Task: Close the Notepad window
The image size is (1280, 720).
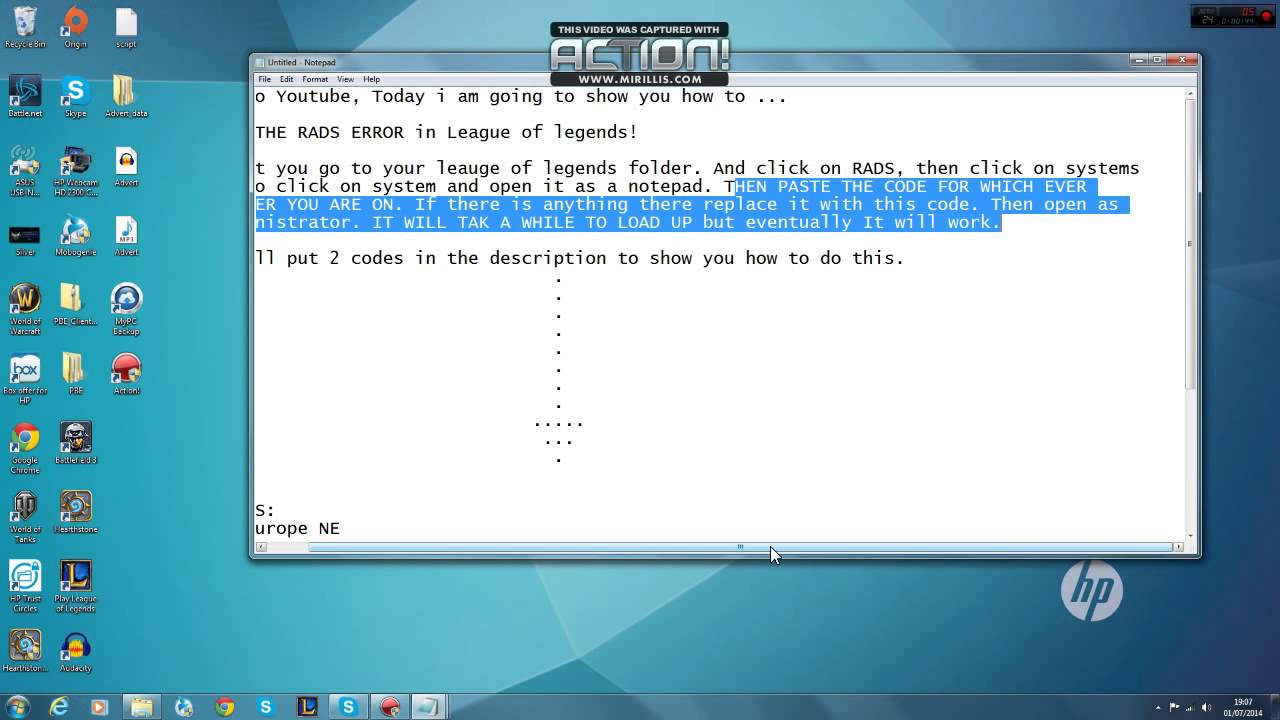Action: pyautogui.click(x=1181, y=60)
